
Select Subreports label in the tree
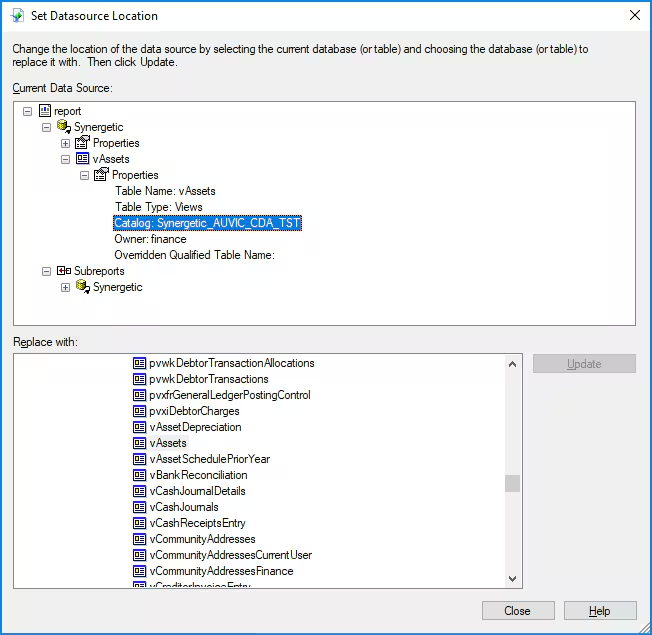click(99, 271)
